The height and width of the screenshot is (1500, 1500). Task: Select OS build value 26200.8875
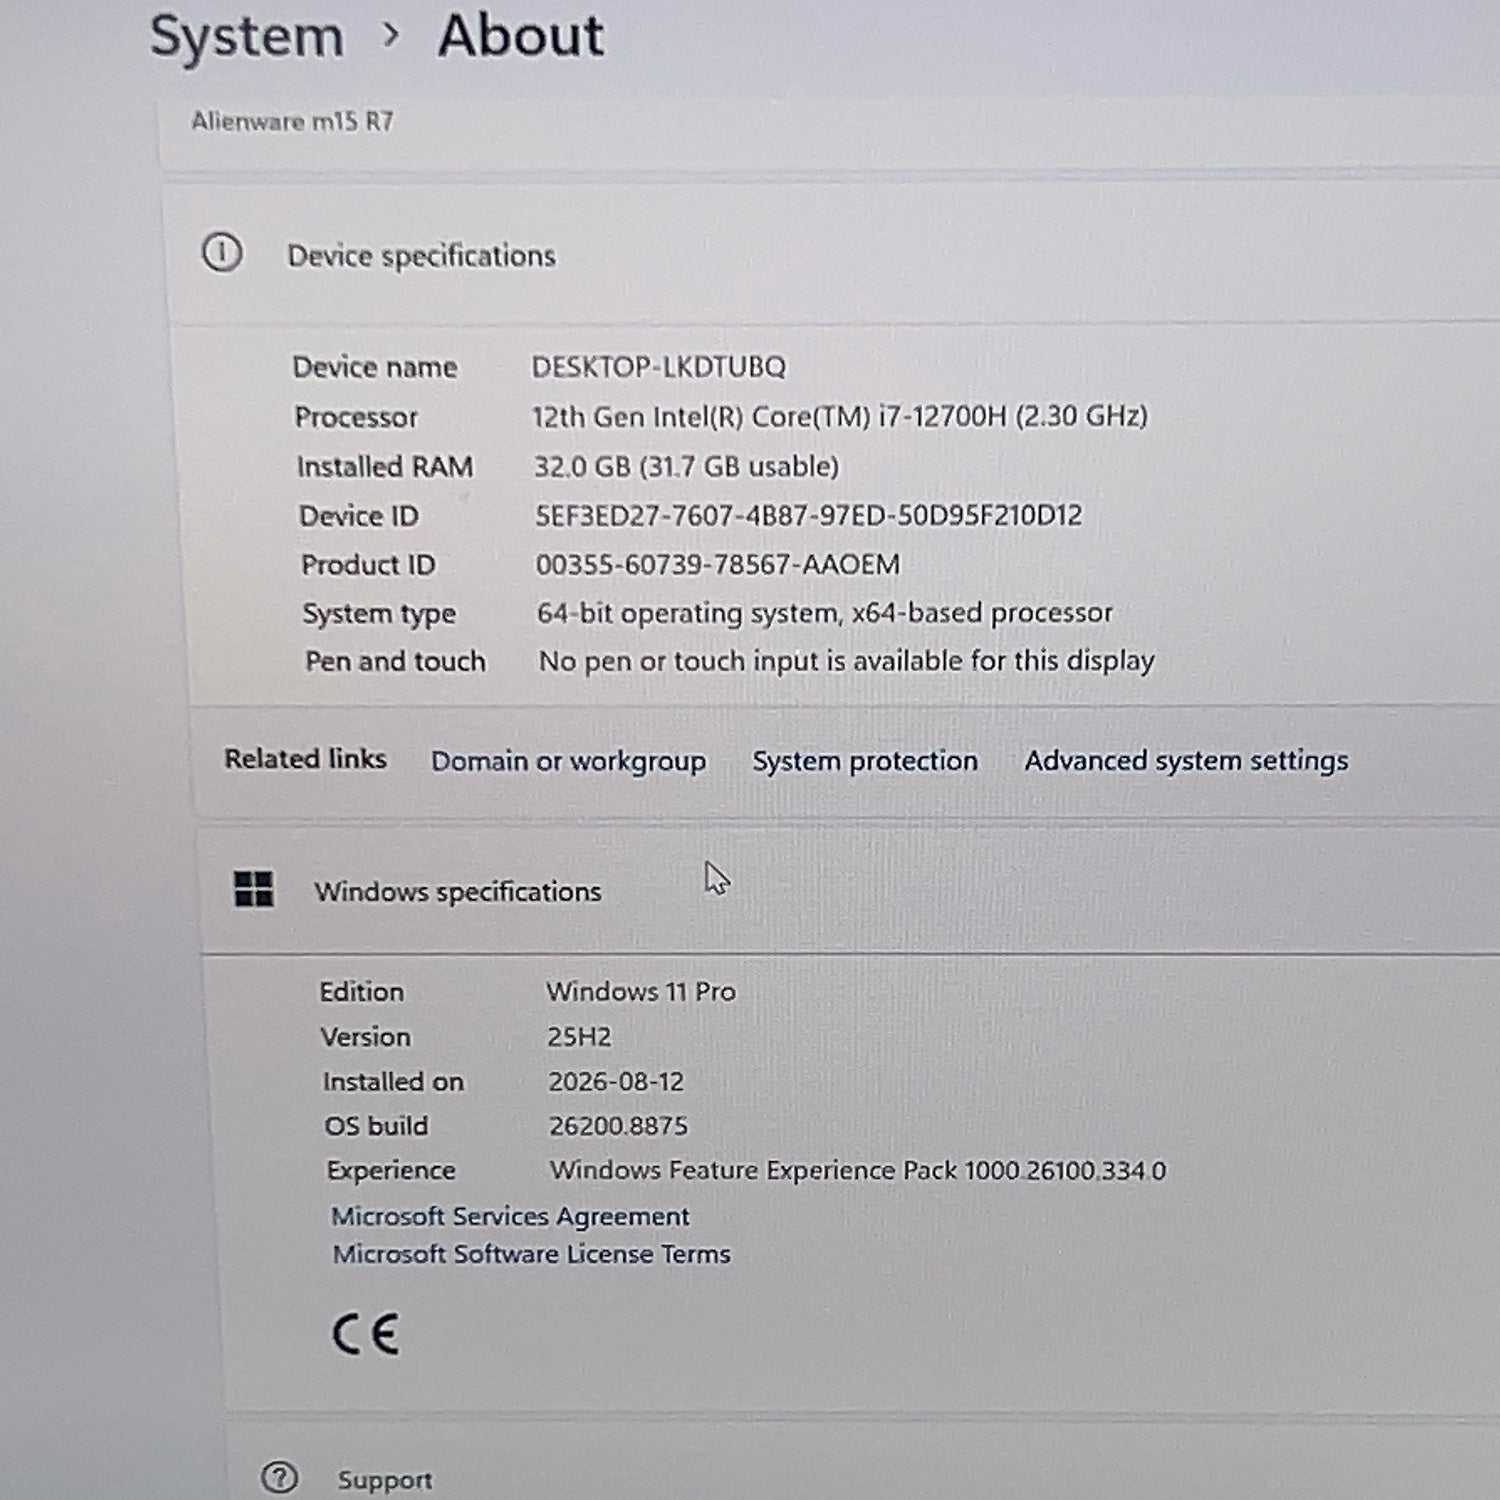tap(618, 1126)
